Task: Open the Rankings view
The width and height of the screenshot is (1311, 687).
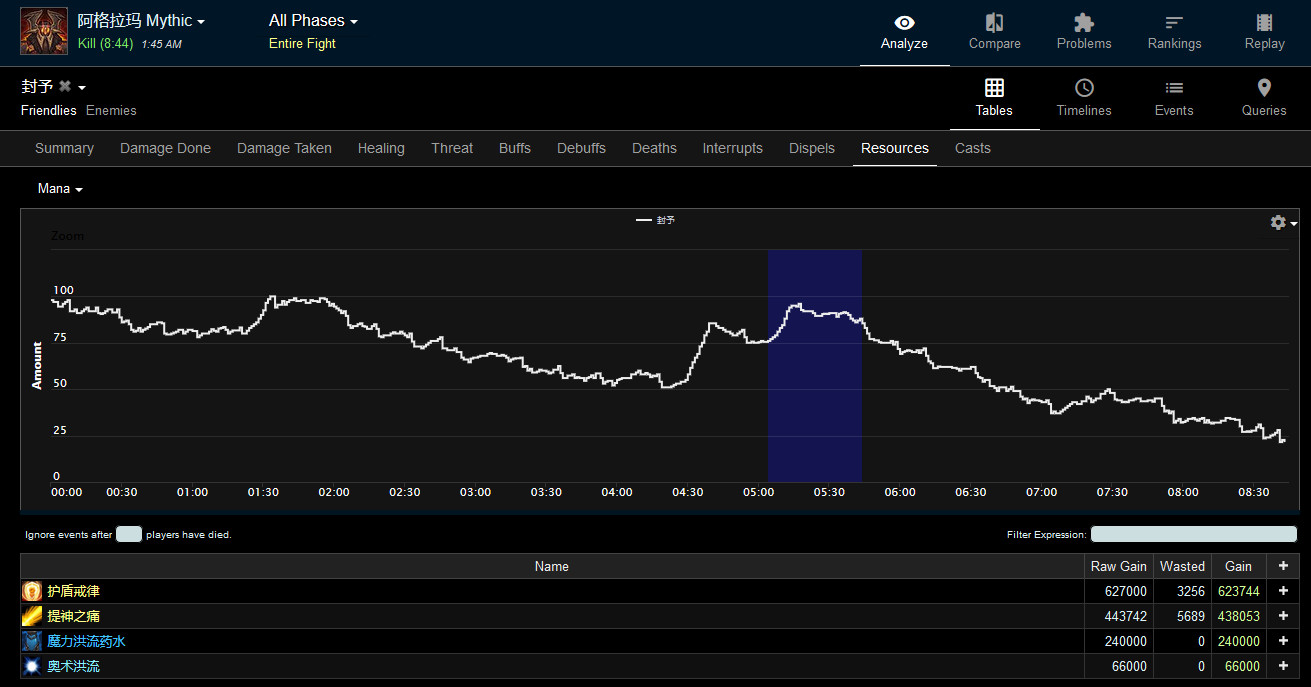Action: pos(1174,23)
